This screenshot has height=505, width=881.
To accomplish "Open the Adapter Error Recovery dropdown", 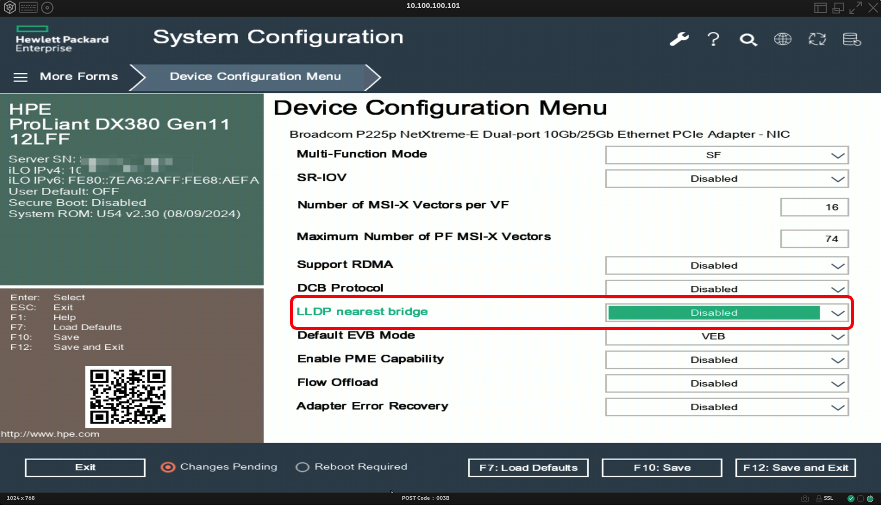I will pyautogui.click(x=726, y=407).
